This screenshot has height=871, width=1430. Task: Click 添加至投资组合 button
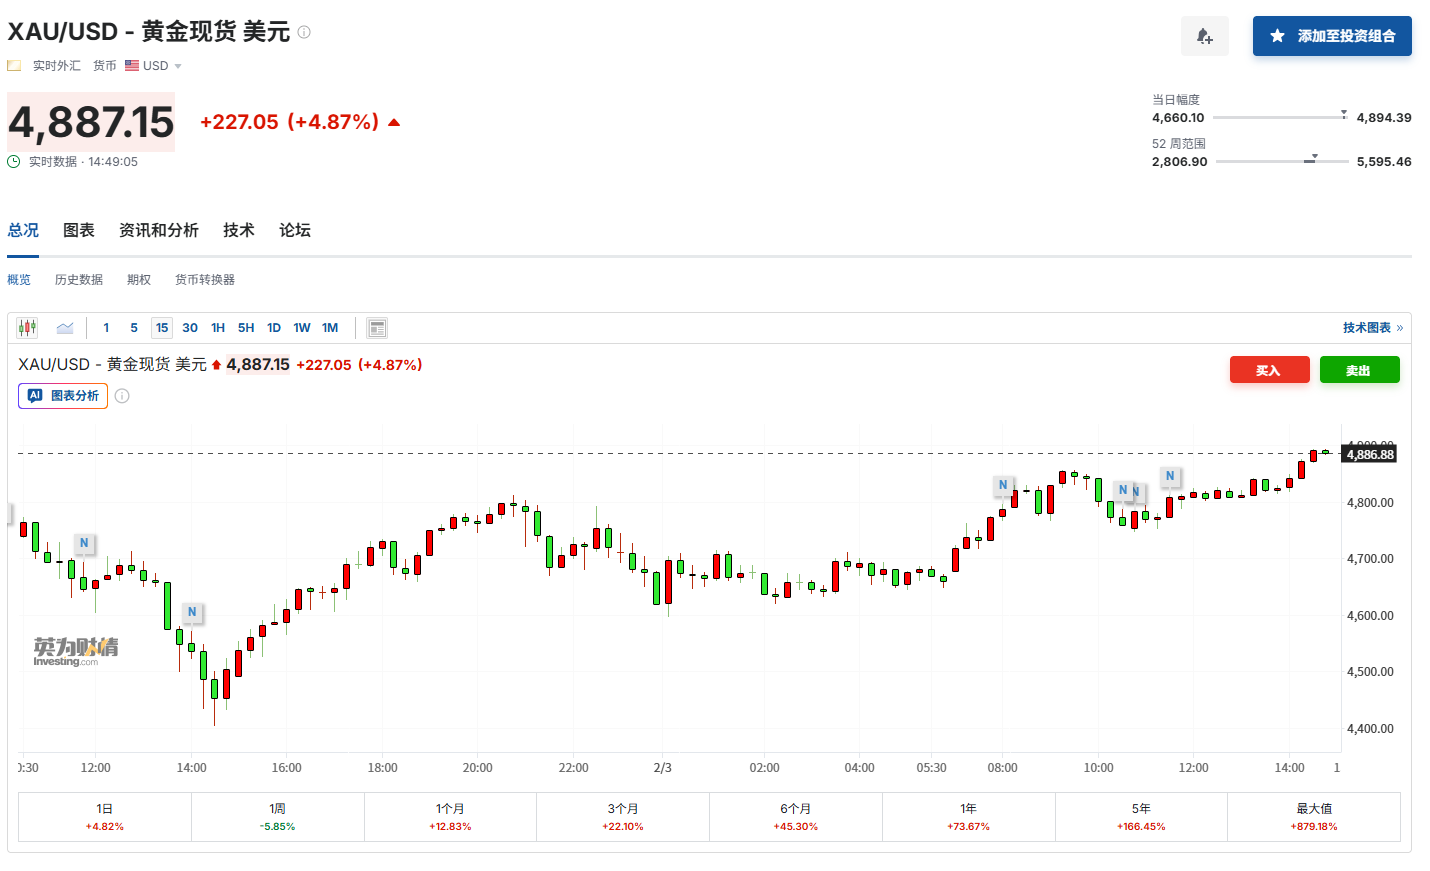point(1332,36)
